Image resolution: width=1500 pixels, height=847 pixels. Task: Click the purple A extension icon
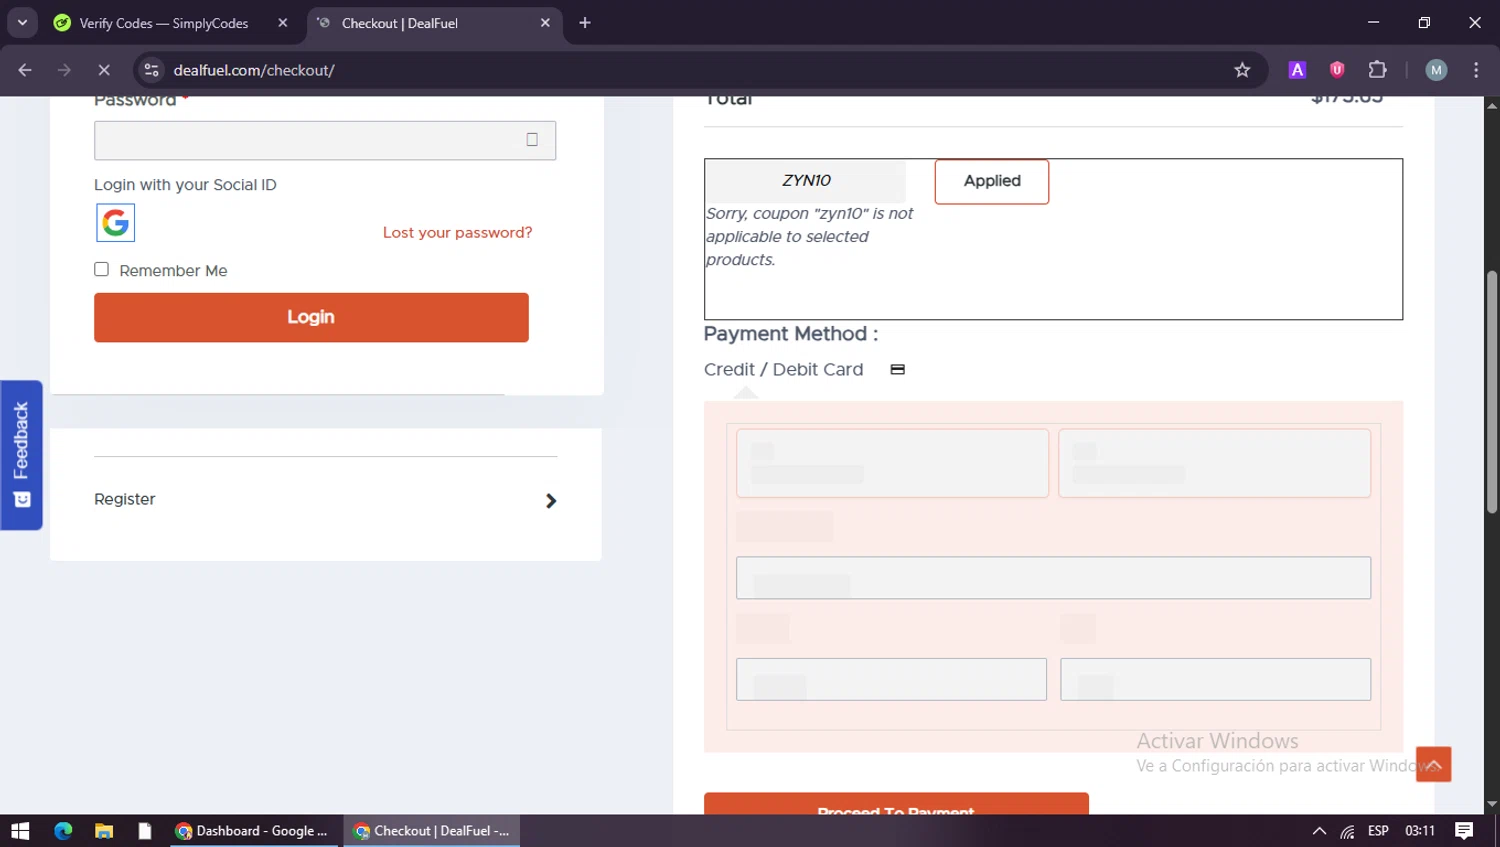click(1297, 70)
